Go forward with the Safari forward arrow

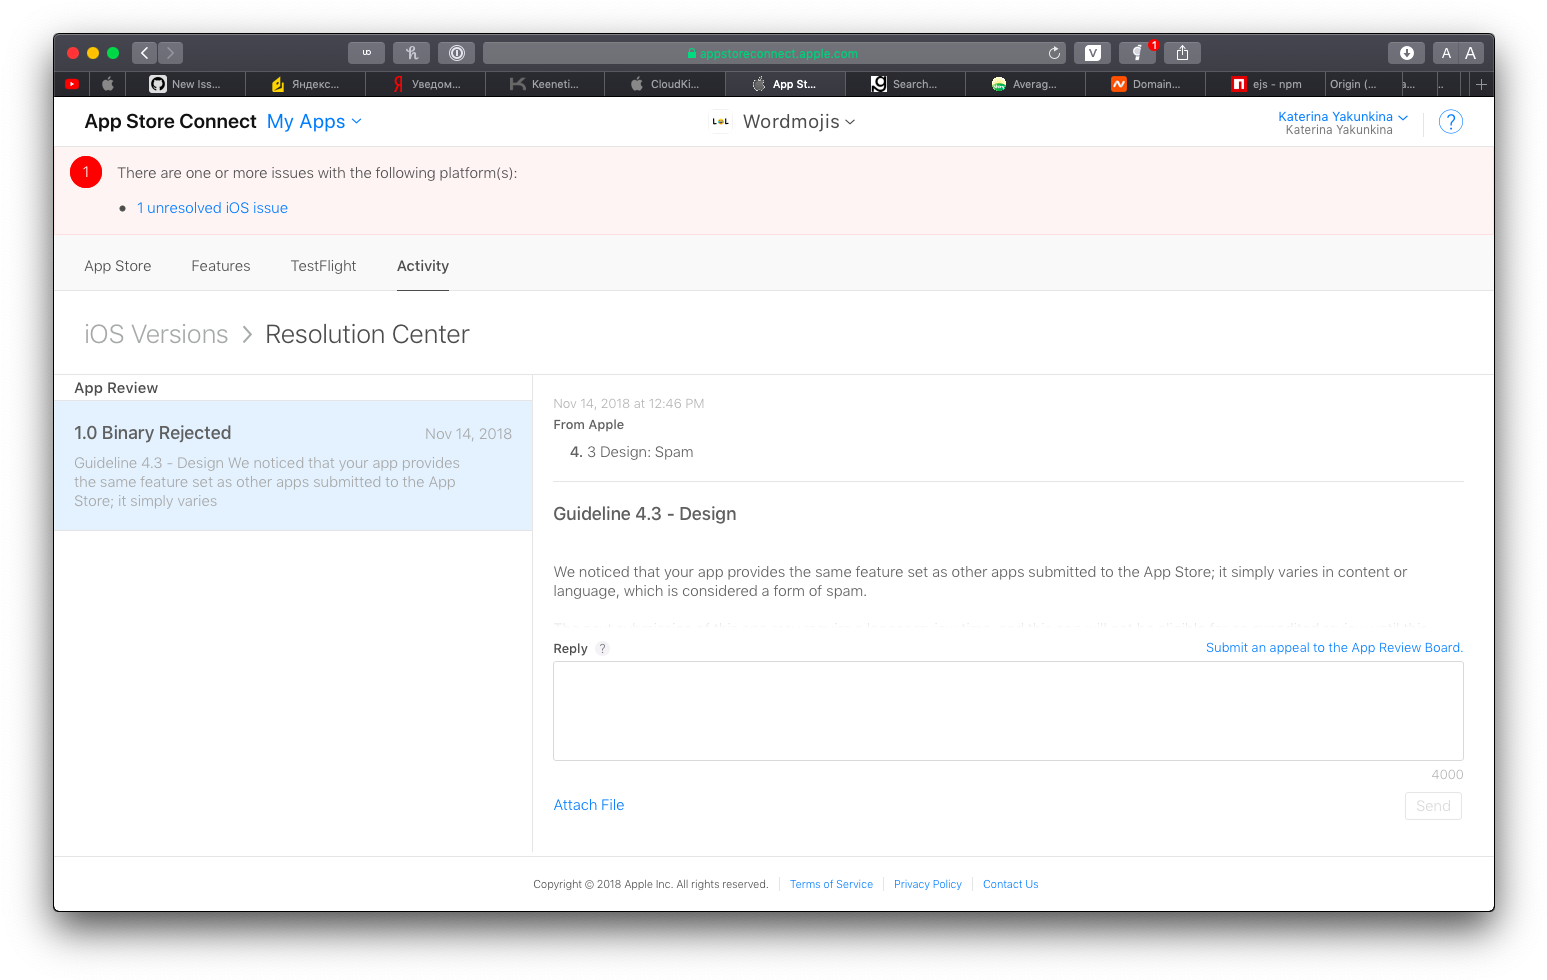pyautogui.click(x=171, y=53)
